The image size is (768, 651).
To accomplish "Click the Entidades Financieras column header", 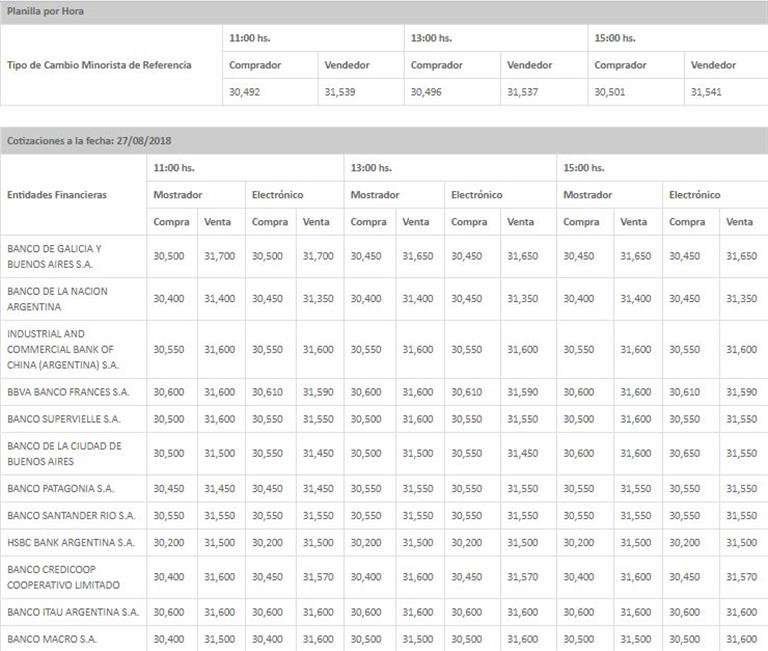I will coord(56,195).
